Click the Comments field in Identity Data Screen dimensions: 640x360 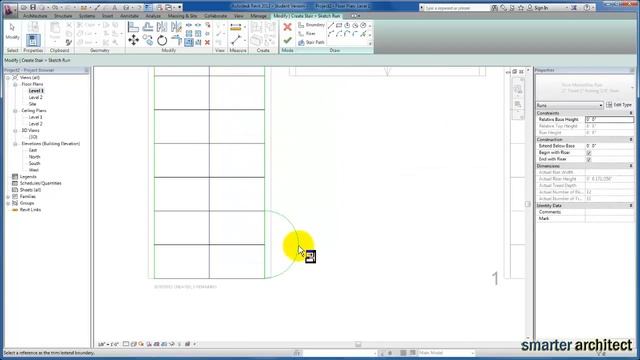(x=609, y=212)
